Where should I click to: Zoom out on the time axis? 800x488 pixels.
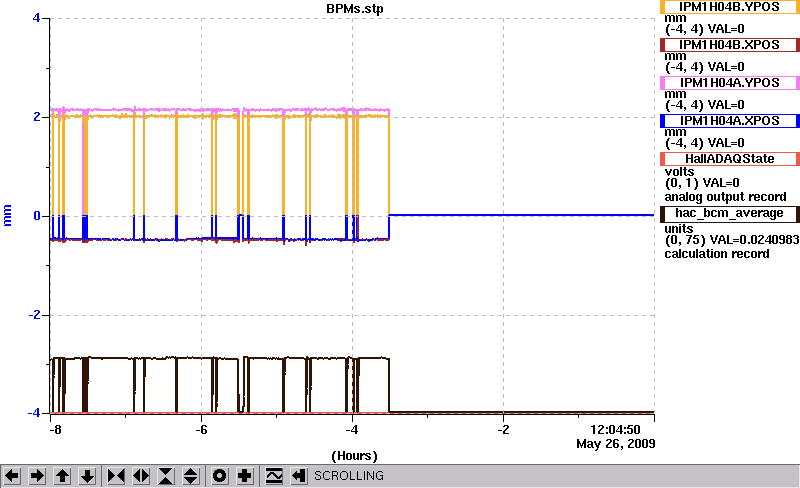coord(141,476)
